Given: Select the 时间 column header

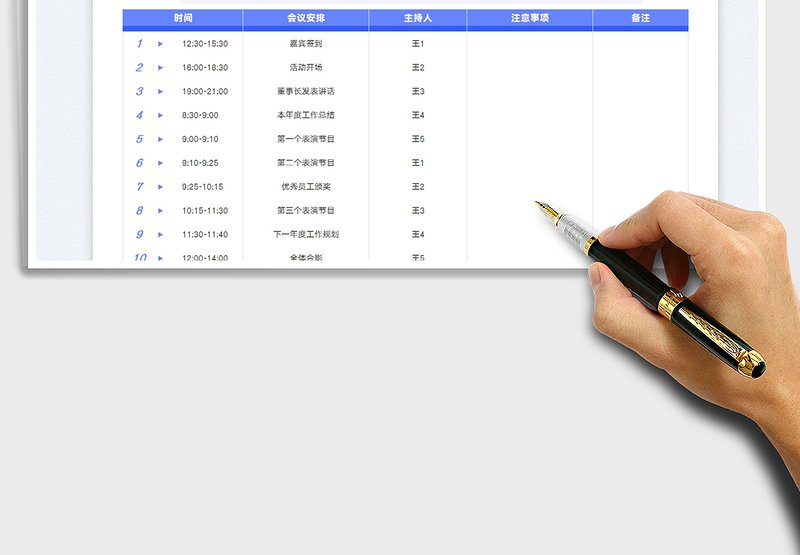Looking at the screenshot, I should tap(183, 18).
